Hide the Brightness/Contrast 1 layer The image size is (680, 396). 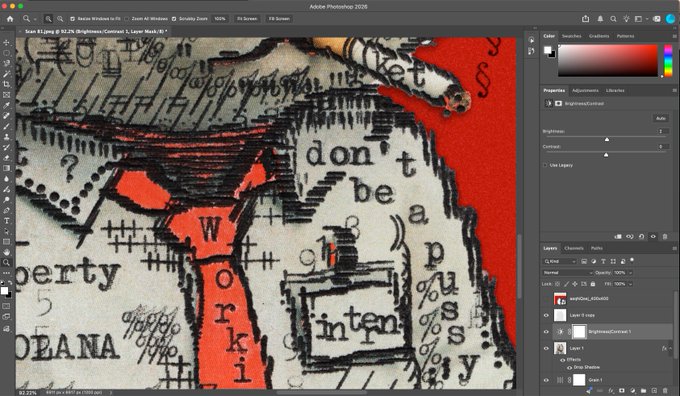pyautogui.click(x=546, y=332)
